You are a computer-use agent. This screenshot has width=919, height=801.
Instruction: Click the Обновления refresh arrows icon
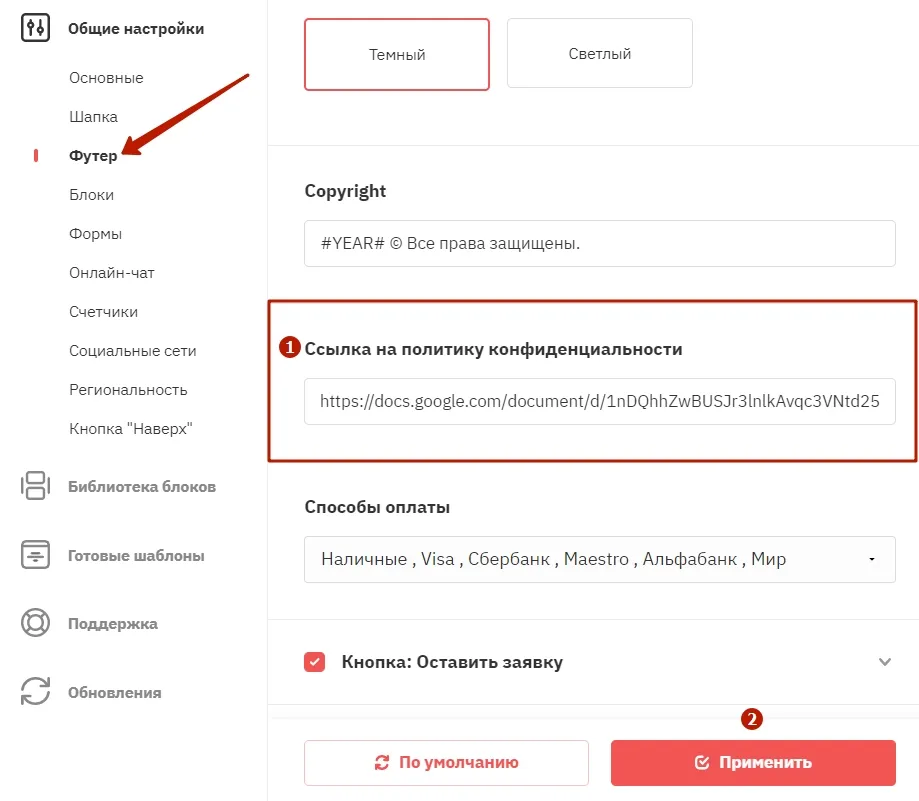(35, 691)
